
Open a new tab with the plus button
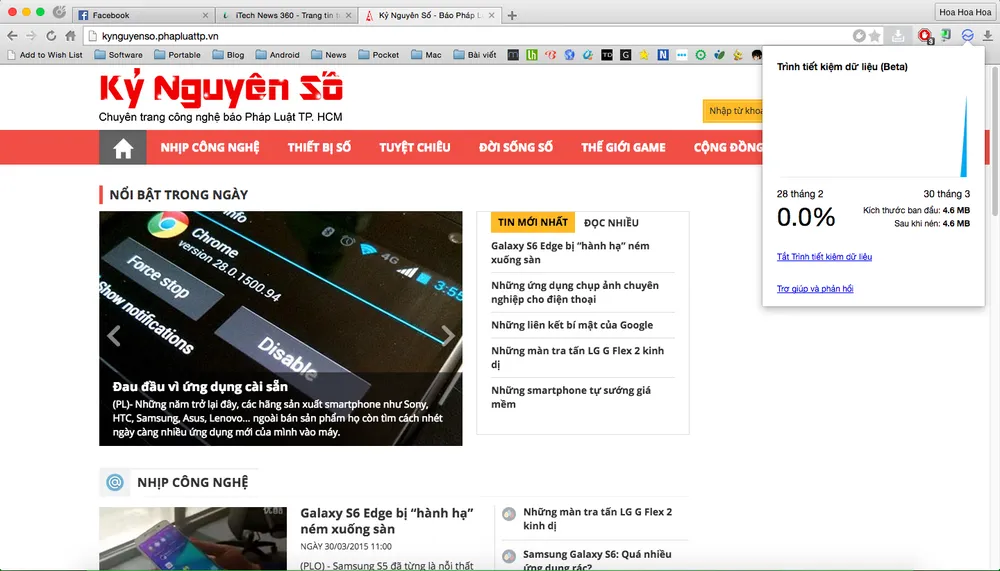[x=512, y=15]
